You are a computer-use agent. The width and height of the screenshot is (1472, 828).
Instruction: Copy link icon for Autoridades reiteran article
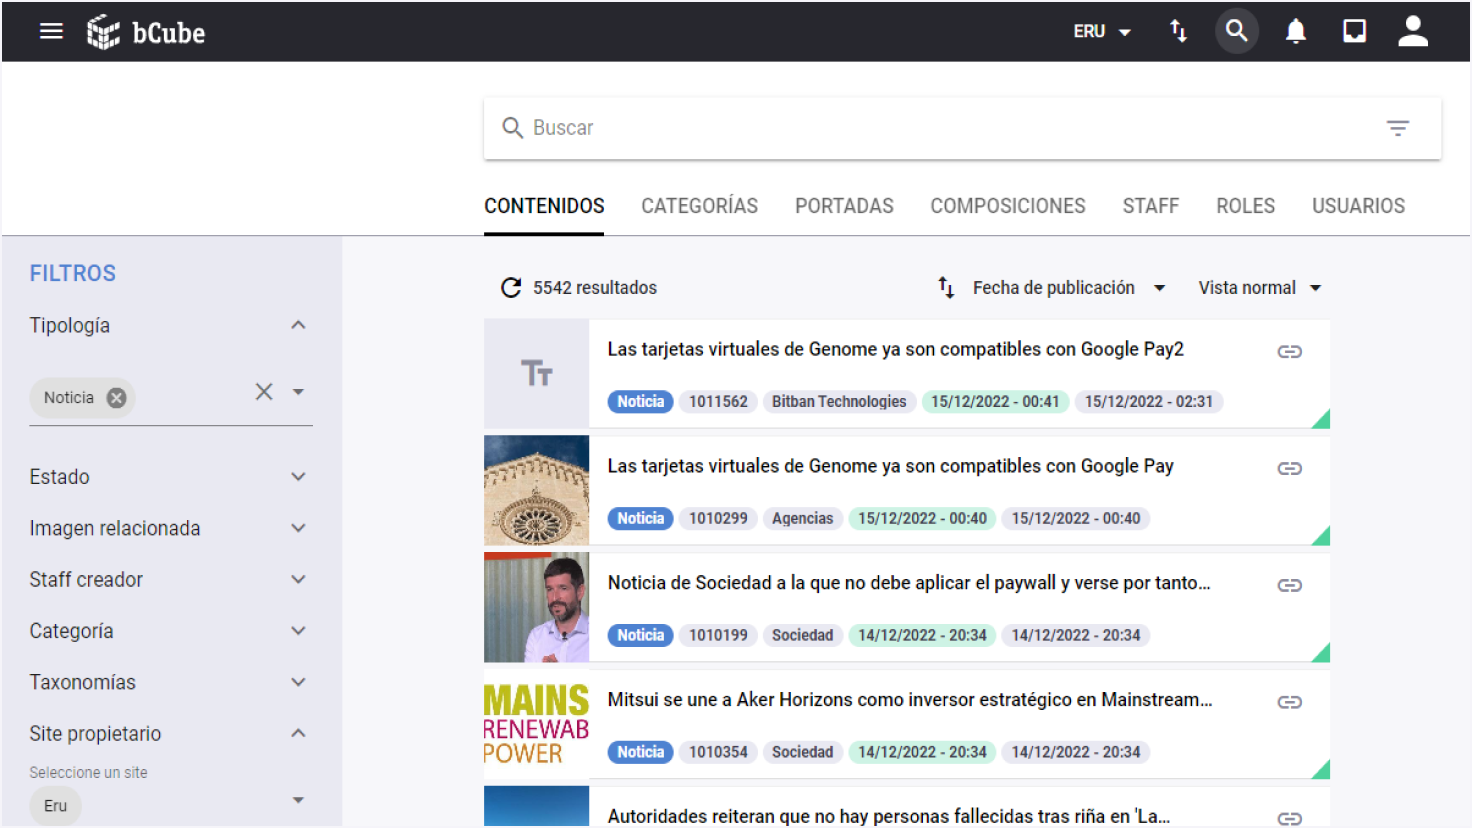point(1290,819)
